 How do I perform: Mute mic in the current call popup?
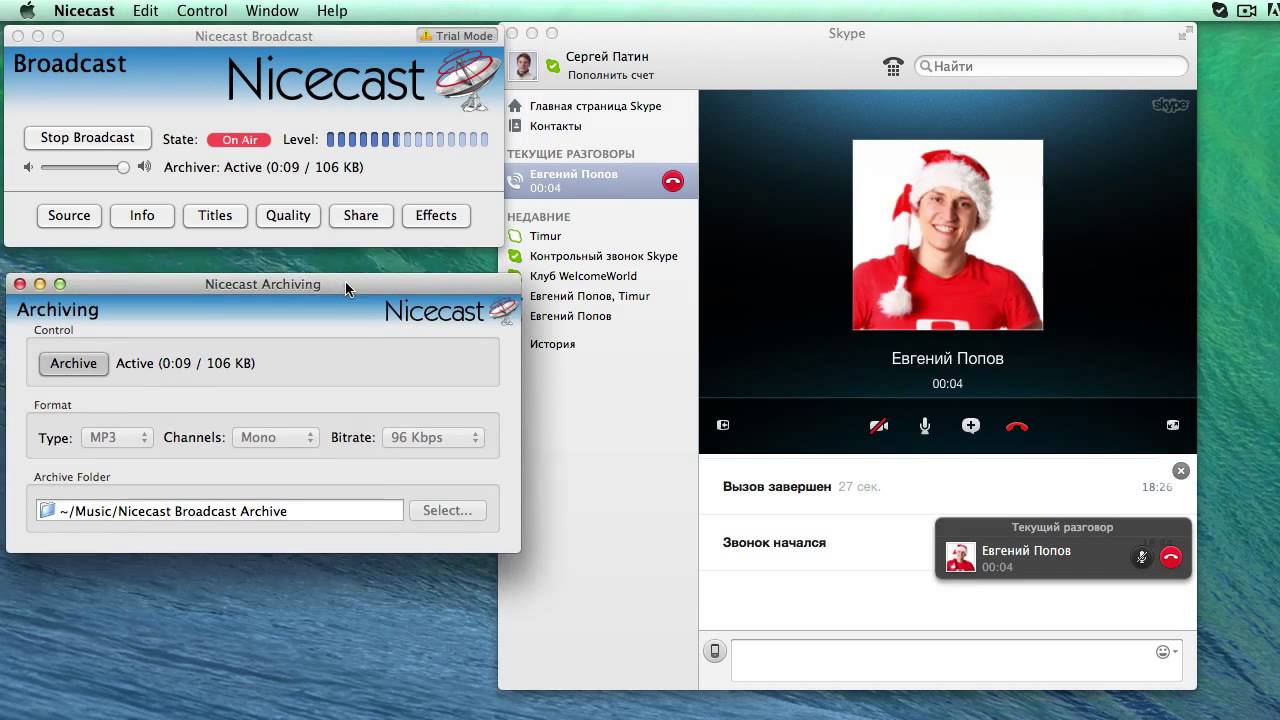[1141, 558]
